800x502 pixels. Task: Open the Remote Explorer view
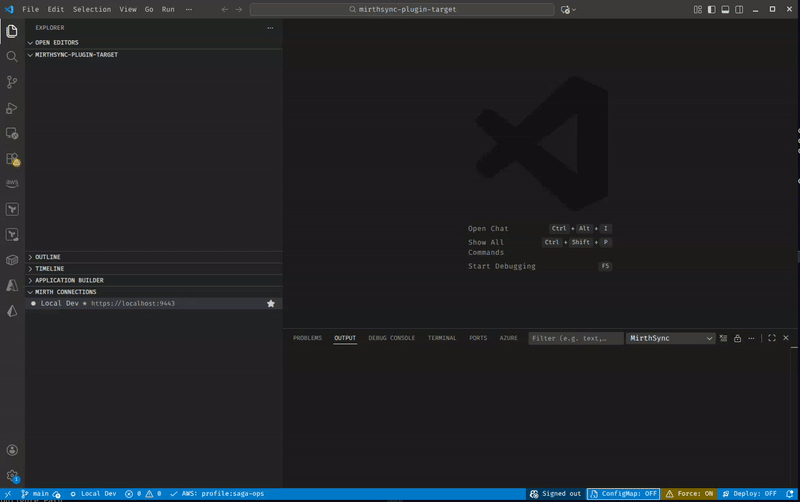(x=12, y=133)
